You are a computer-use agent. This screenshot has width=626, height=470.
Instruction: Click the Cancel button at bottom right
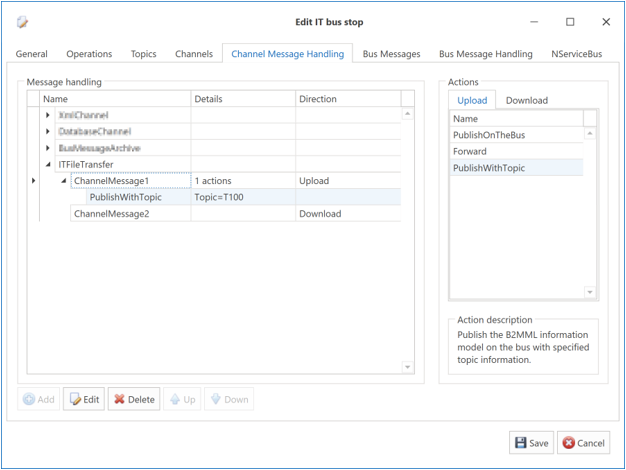point(582,443)
